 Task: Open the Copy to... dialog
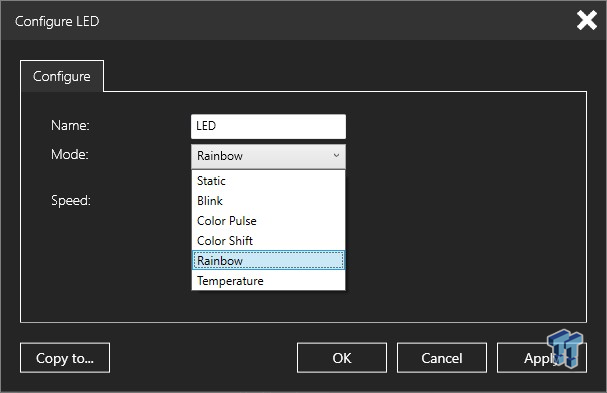click(x=65, y=358)
